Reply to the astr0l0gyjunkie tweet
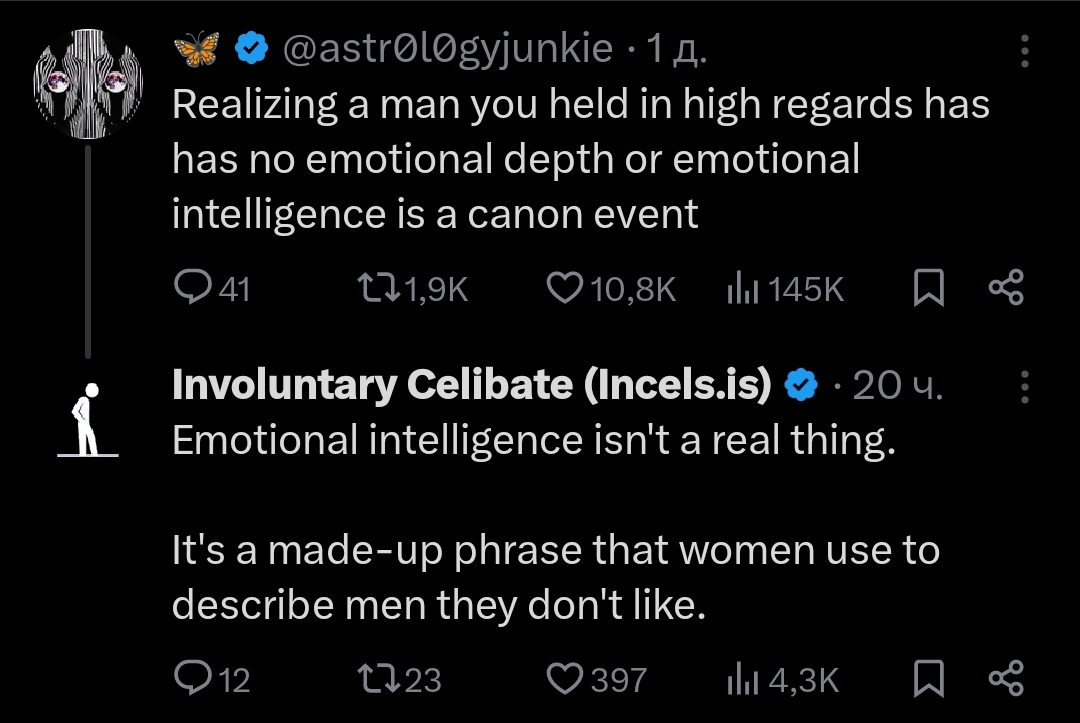 pos(190,289)
